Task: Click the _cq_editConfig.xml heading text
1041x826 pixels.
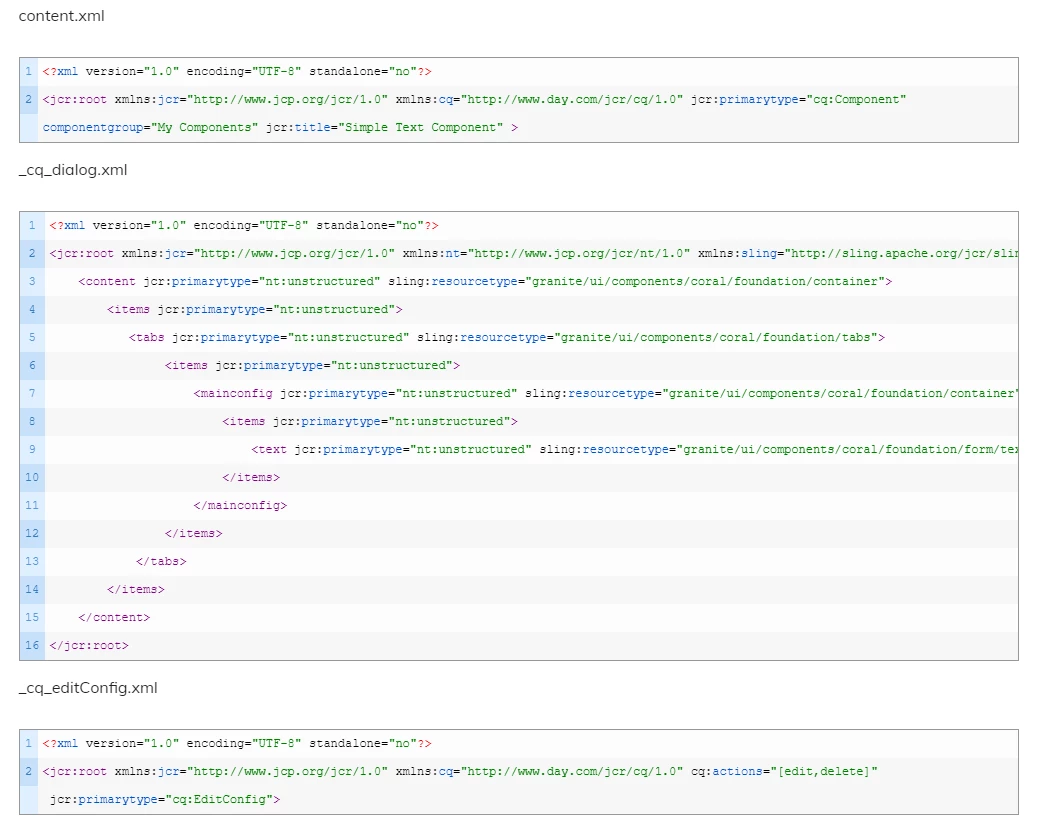Action: [88, 688]
